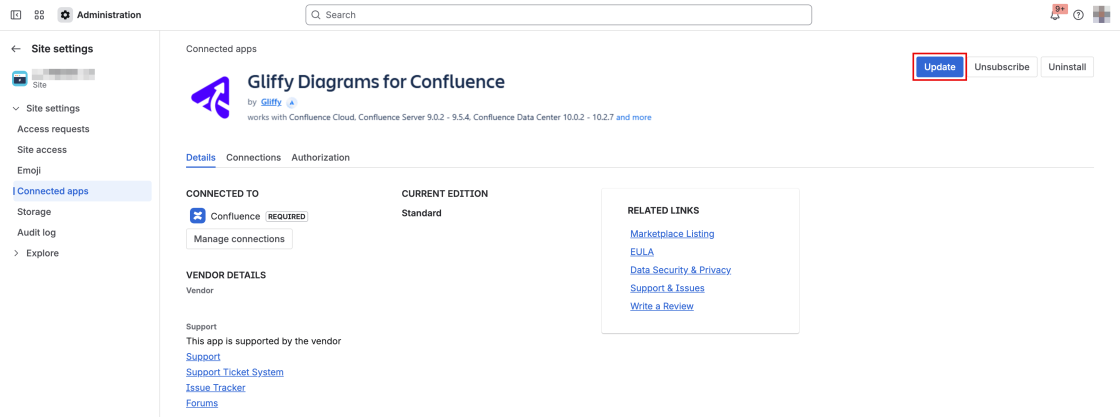The image size is (1120, 417).
Task: Click the Uninstall button
Action: point(1067,67)
